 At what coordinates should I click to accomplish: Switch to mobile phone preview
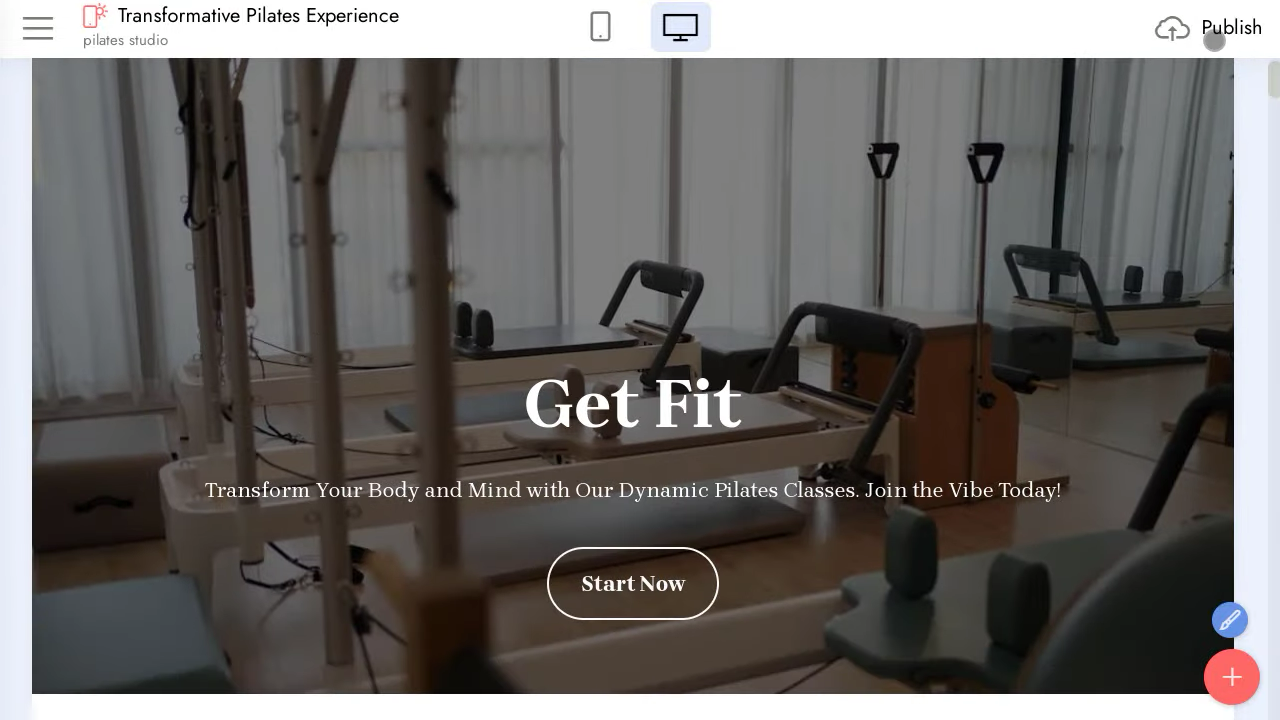point(600,27)
